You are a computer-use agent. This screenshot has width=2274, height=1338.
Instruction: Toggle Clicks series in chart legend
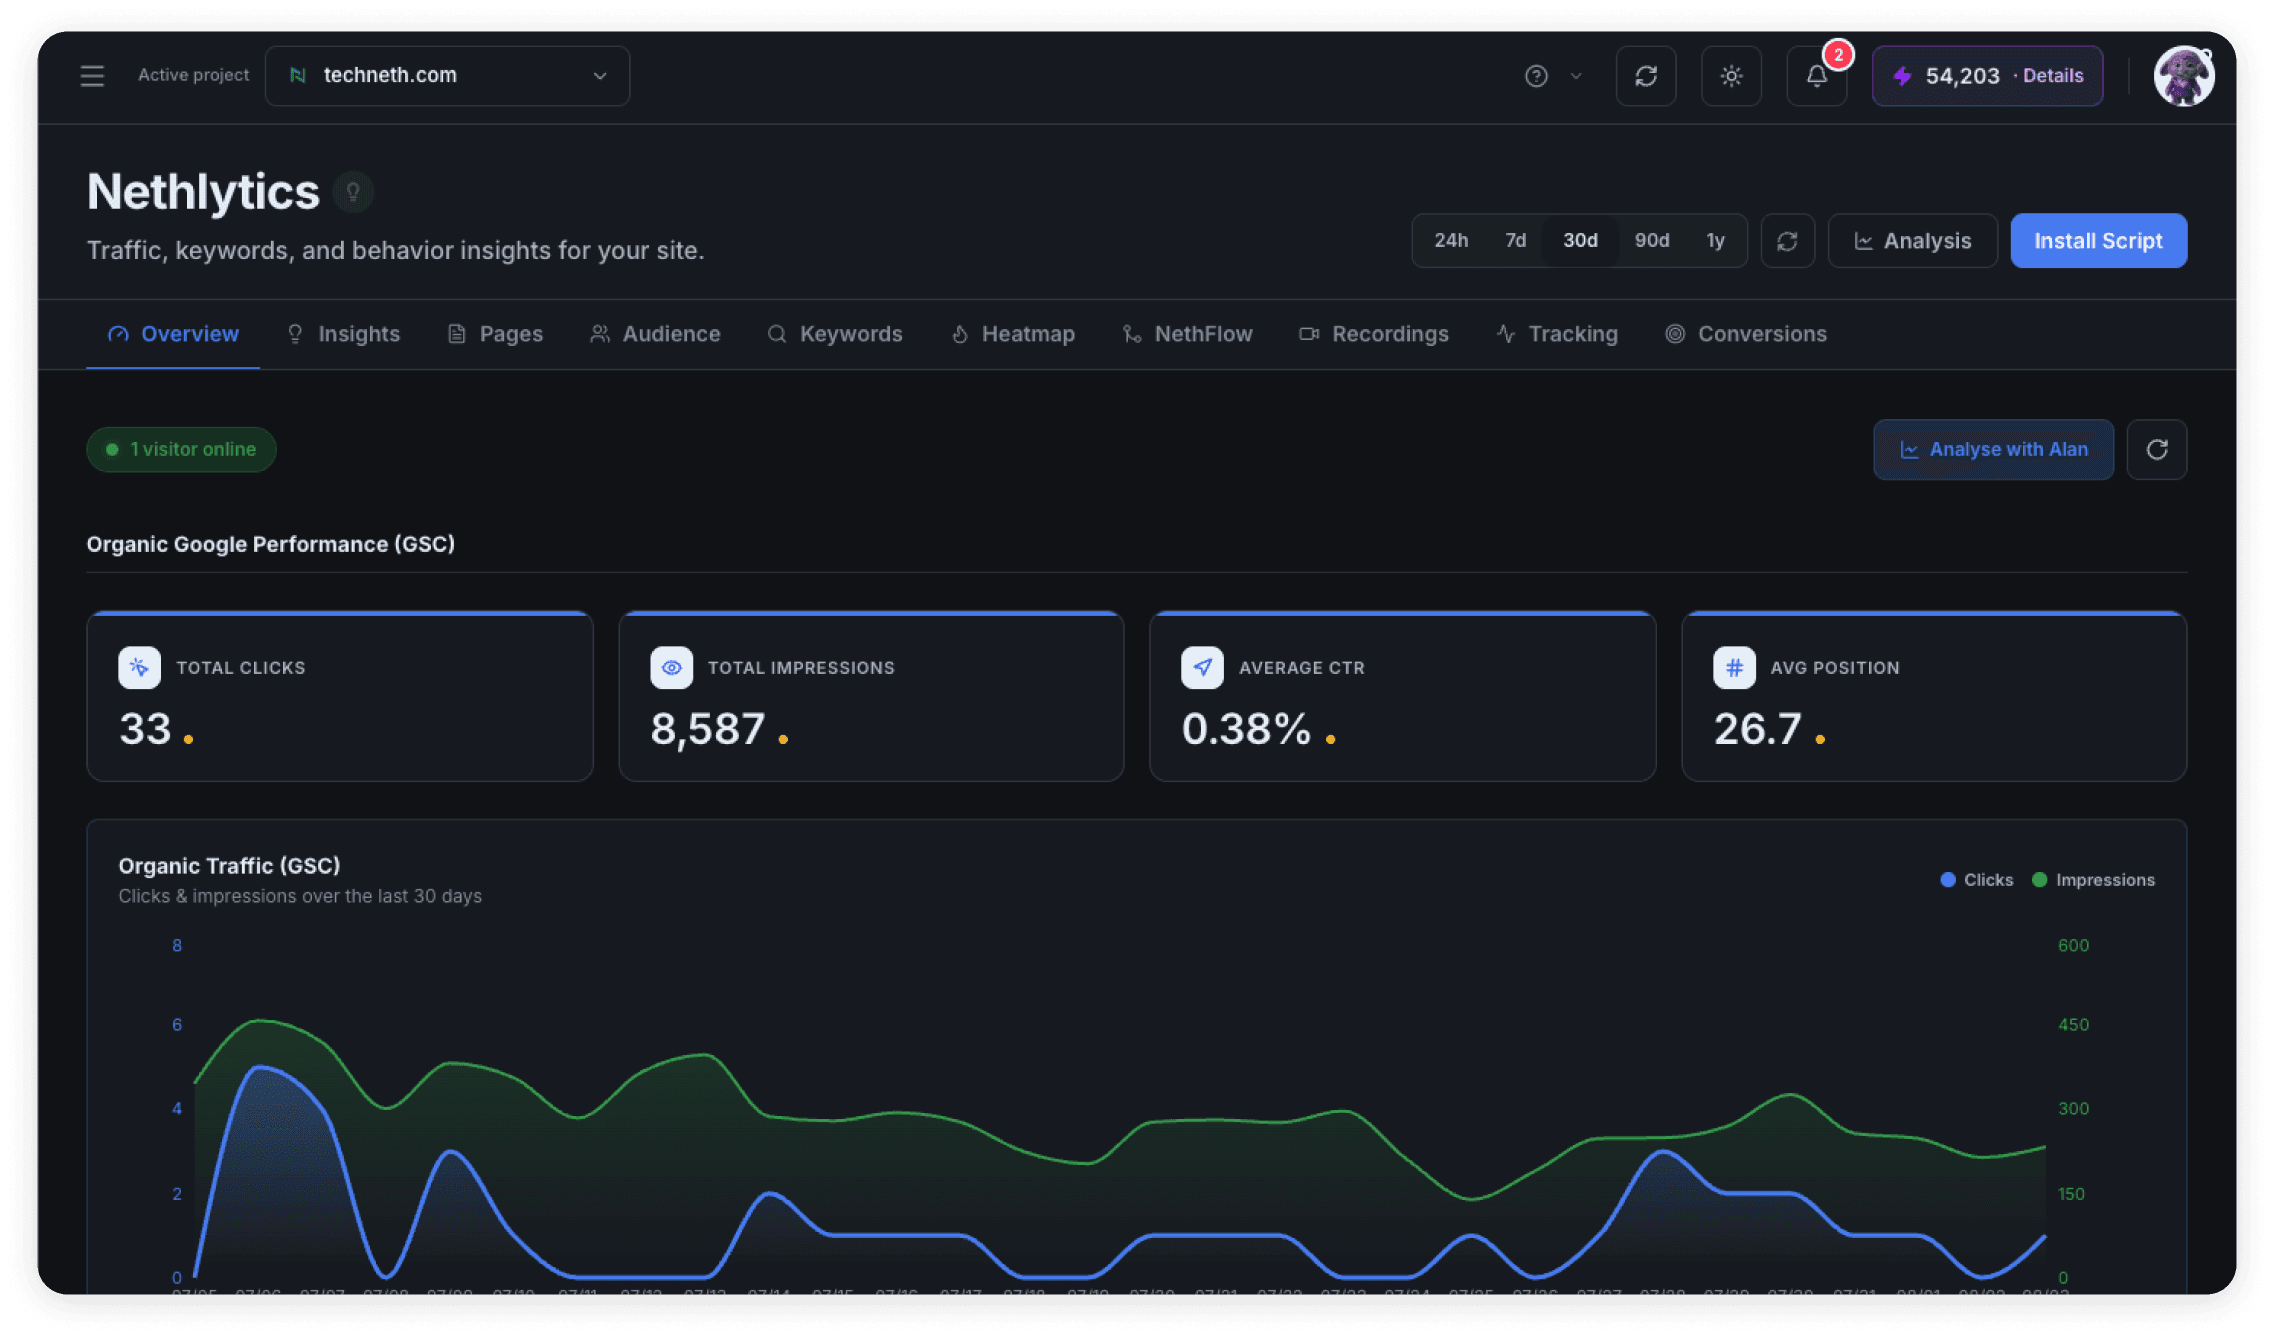1977,880
